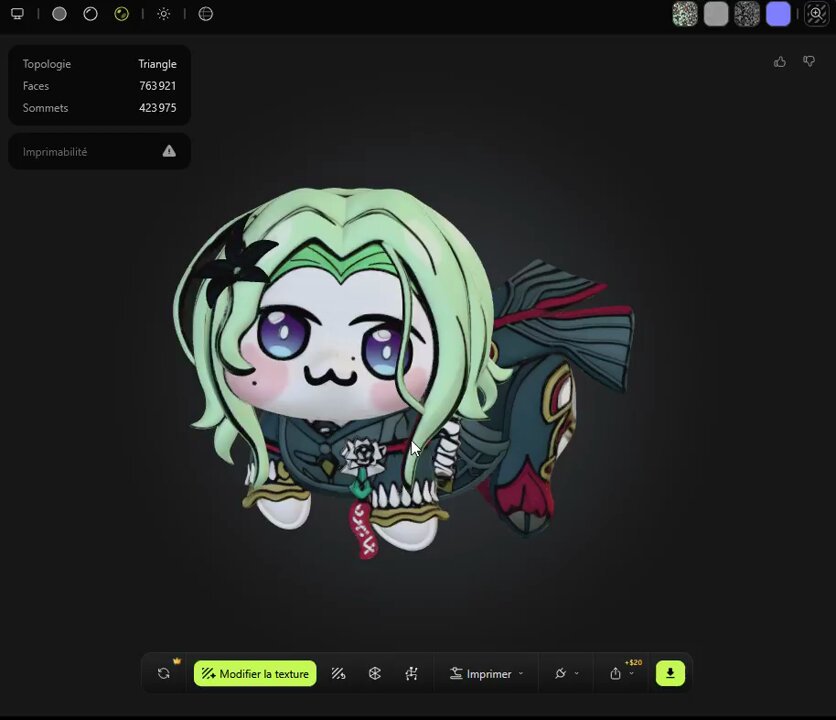Click the striped texture undo icon

[x=339, y=674]
